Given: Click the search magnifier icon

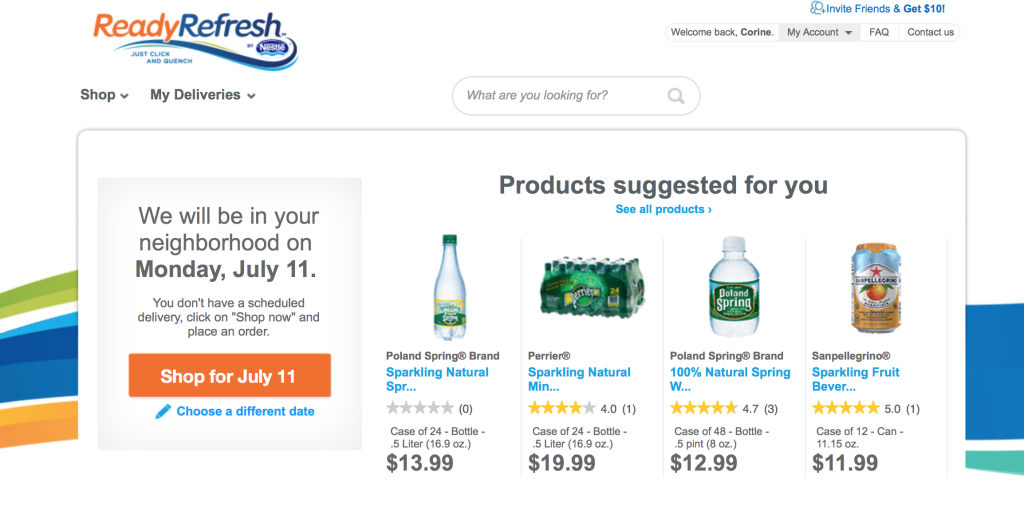Looking at the screenshot, I should [x=676, y=96].
